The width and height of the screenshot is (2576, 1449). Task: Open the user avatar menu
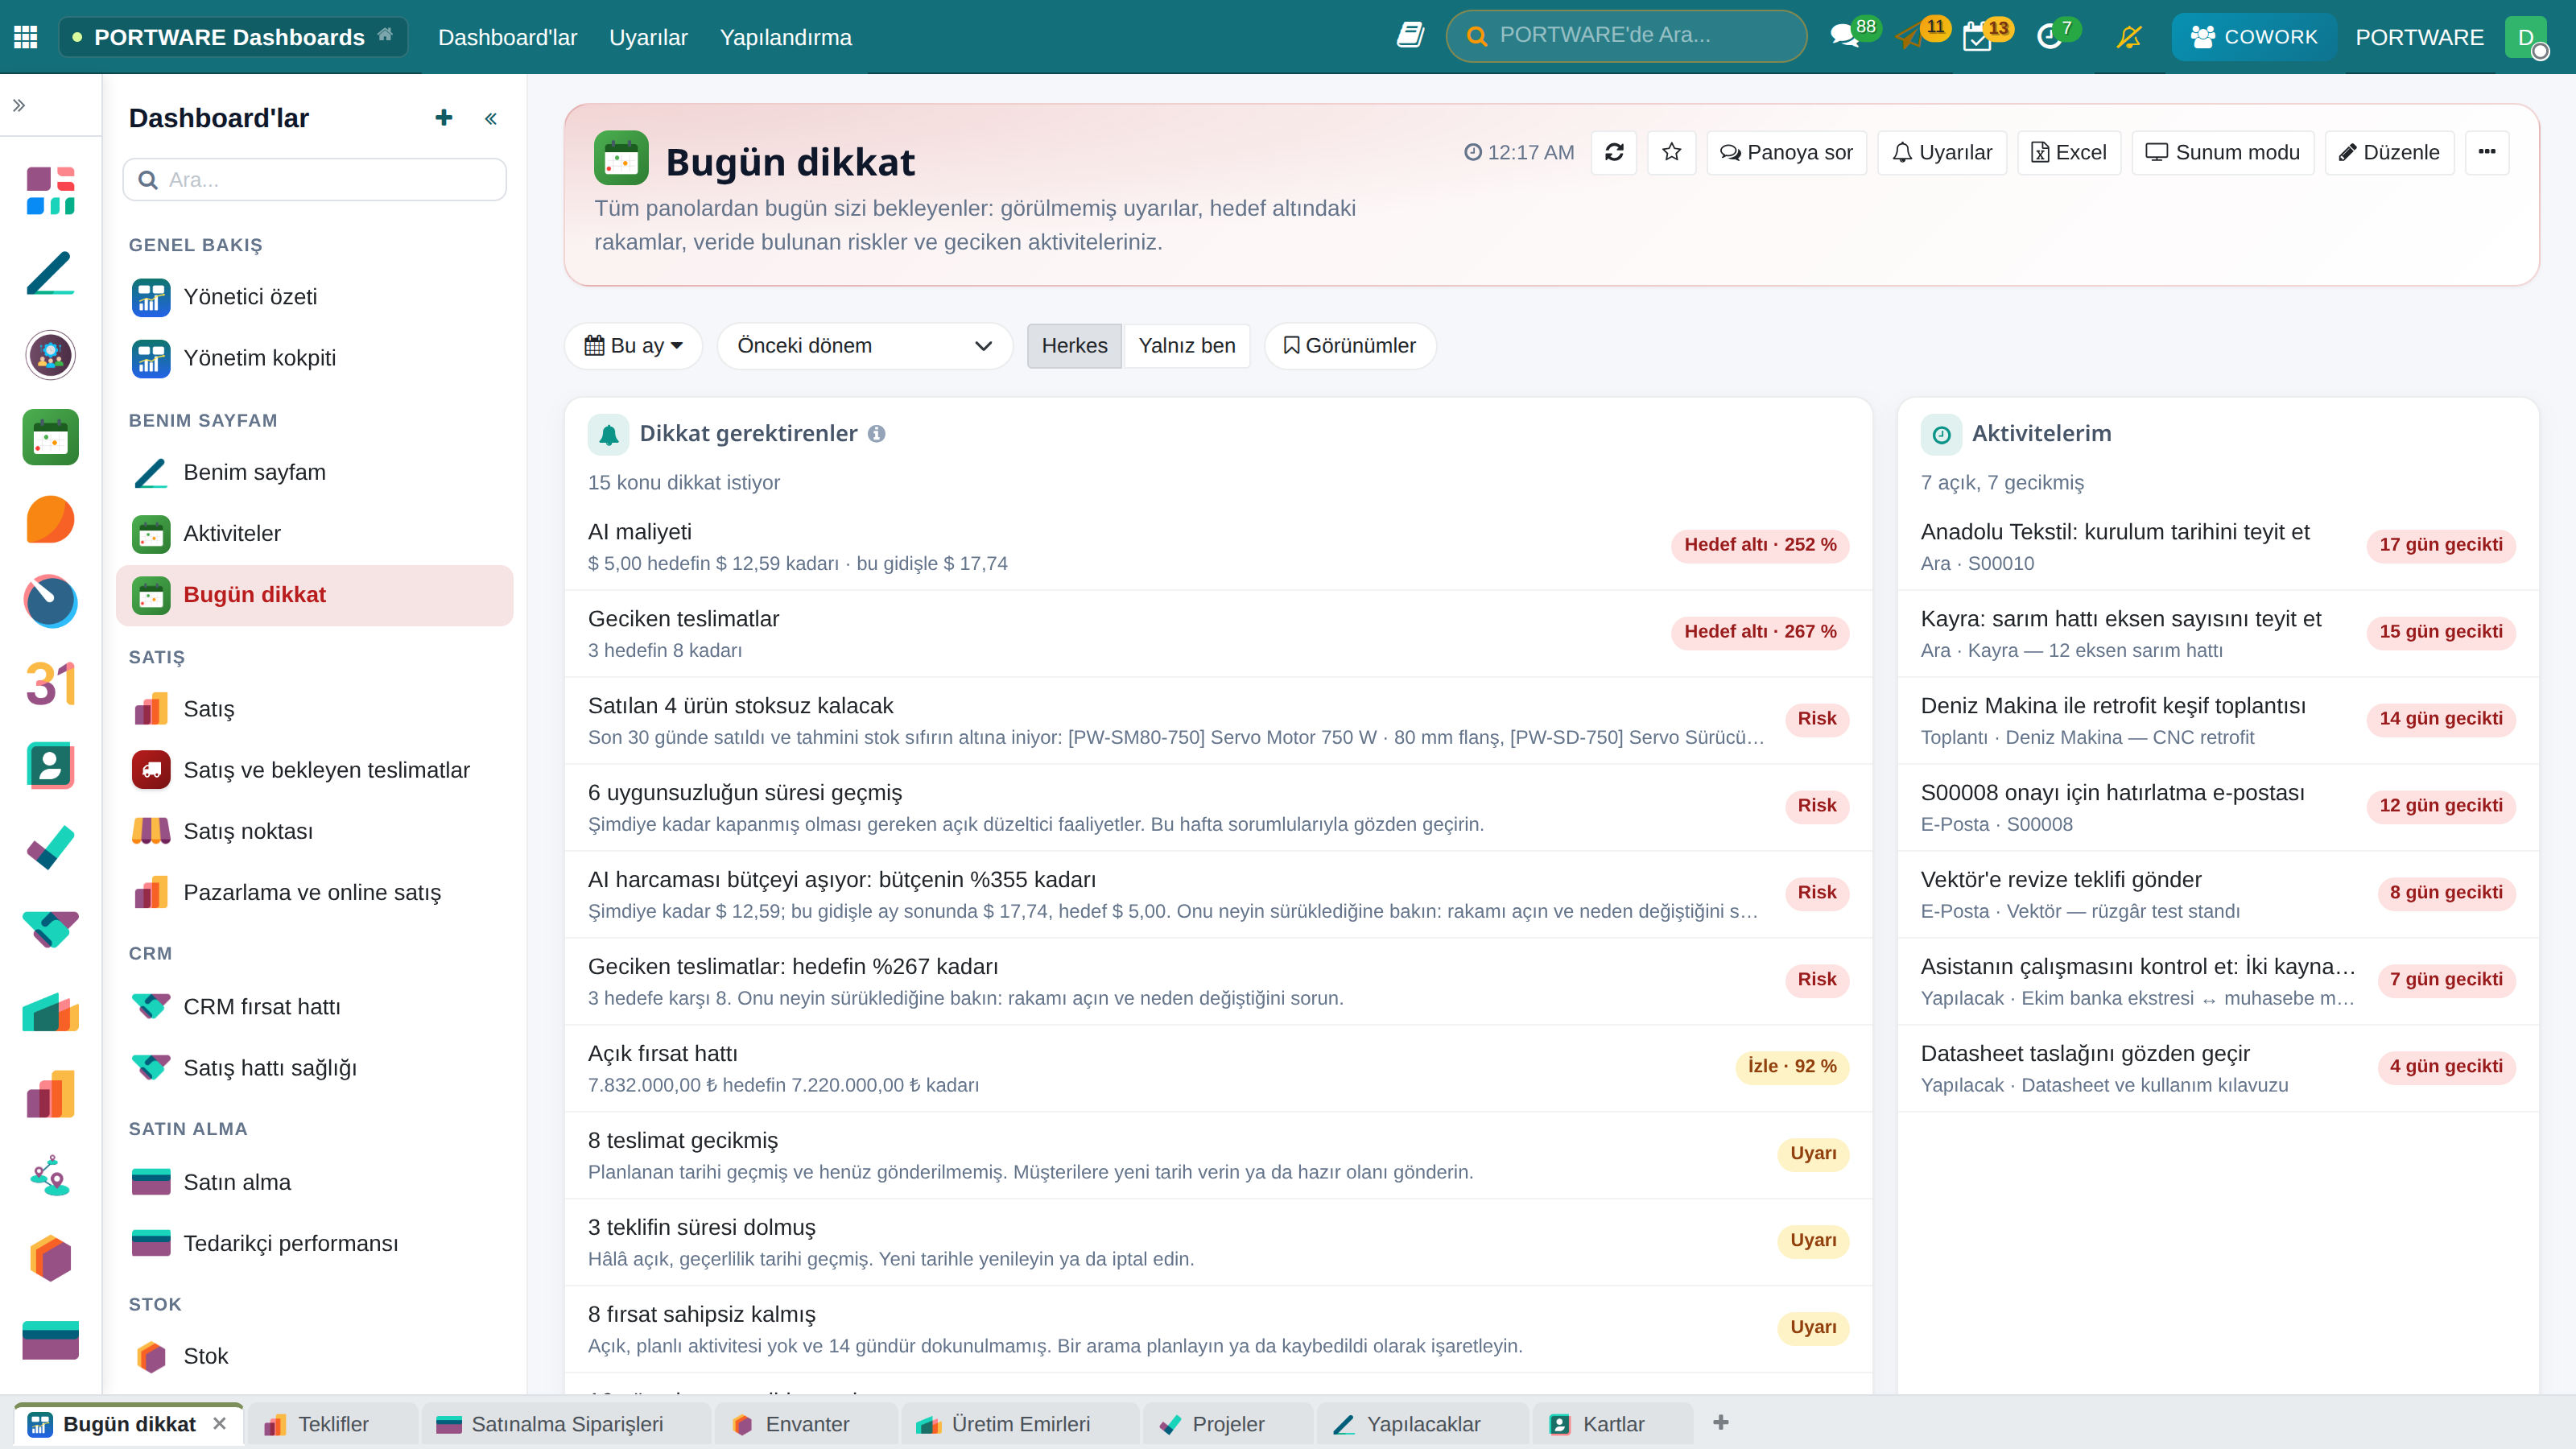tap(2526, 37)
